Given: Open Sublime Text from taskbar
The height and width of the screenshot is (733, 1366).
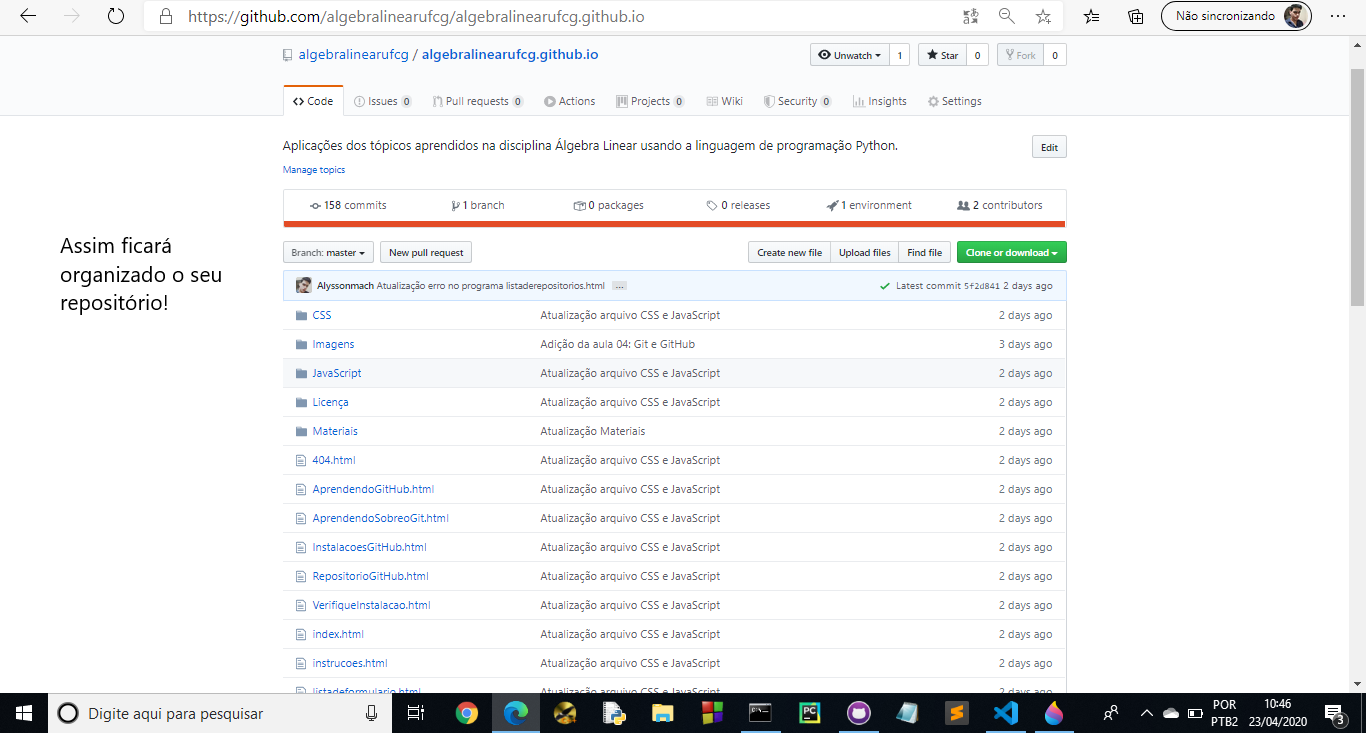Looking at the screenshot, I should point(956,713).
